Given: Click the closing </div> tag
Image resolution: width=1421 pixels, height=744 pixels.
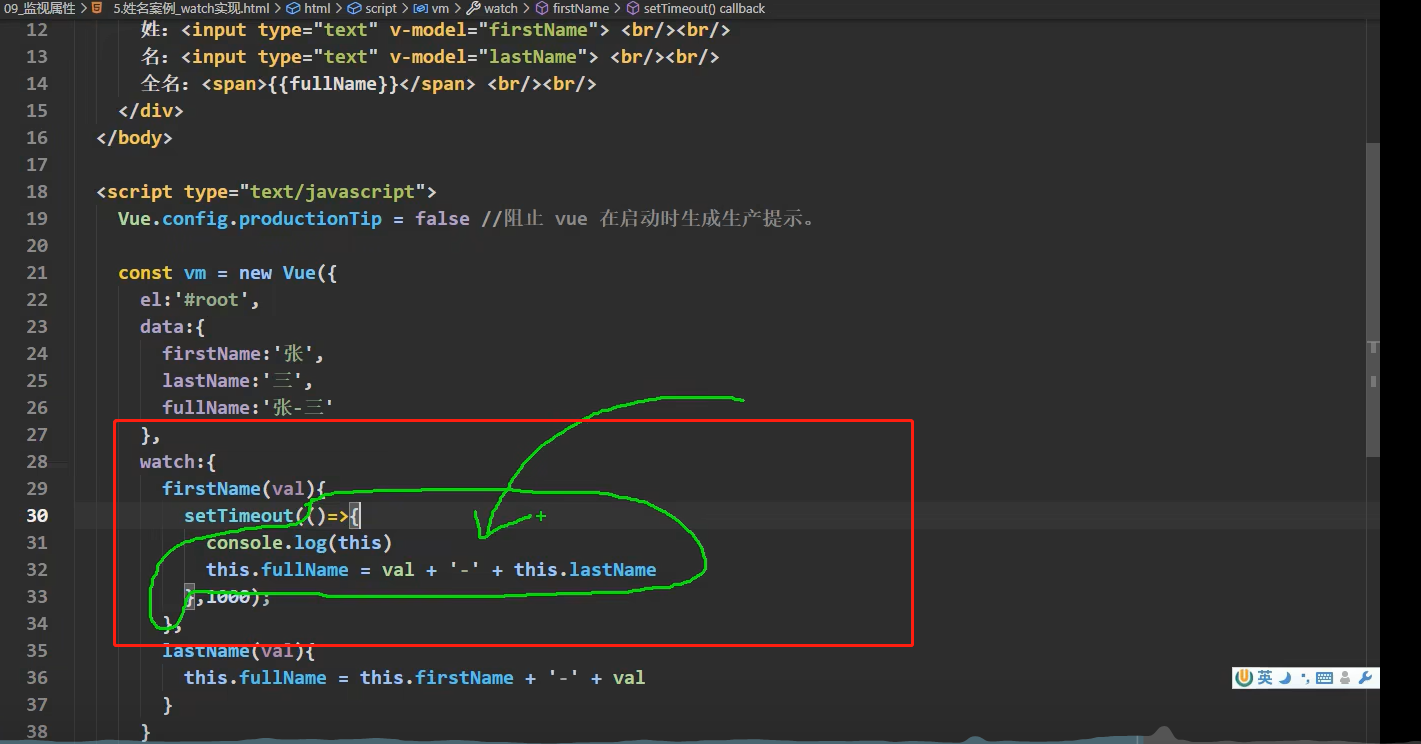Looking at the screenshot, I should [x=151, y=110].
